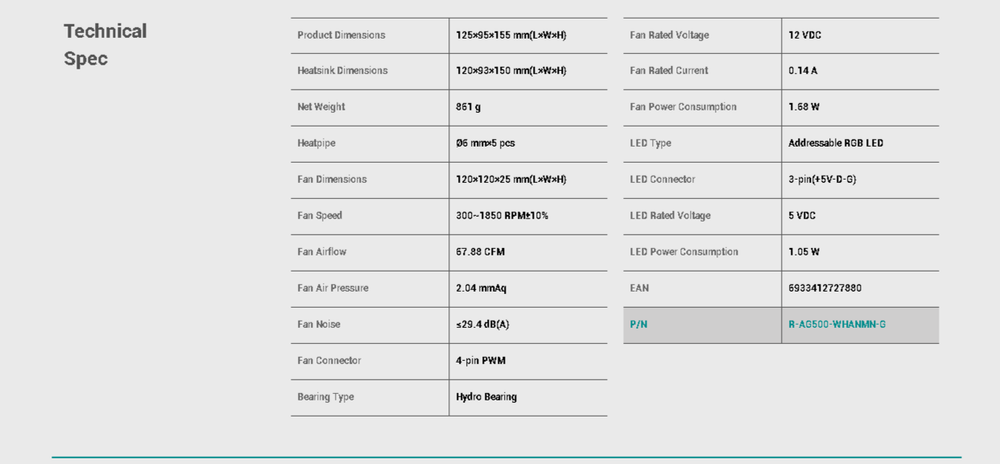Viewport: 1000px width, 464px height.
Task: Click the 12 VDC fan voltage value
Action: click(808, 35)
